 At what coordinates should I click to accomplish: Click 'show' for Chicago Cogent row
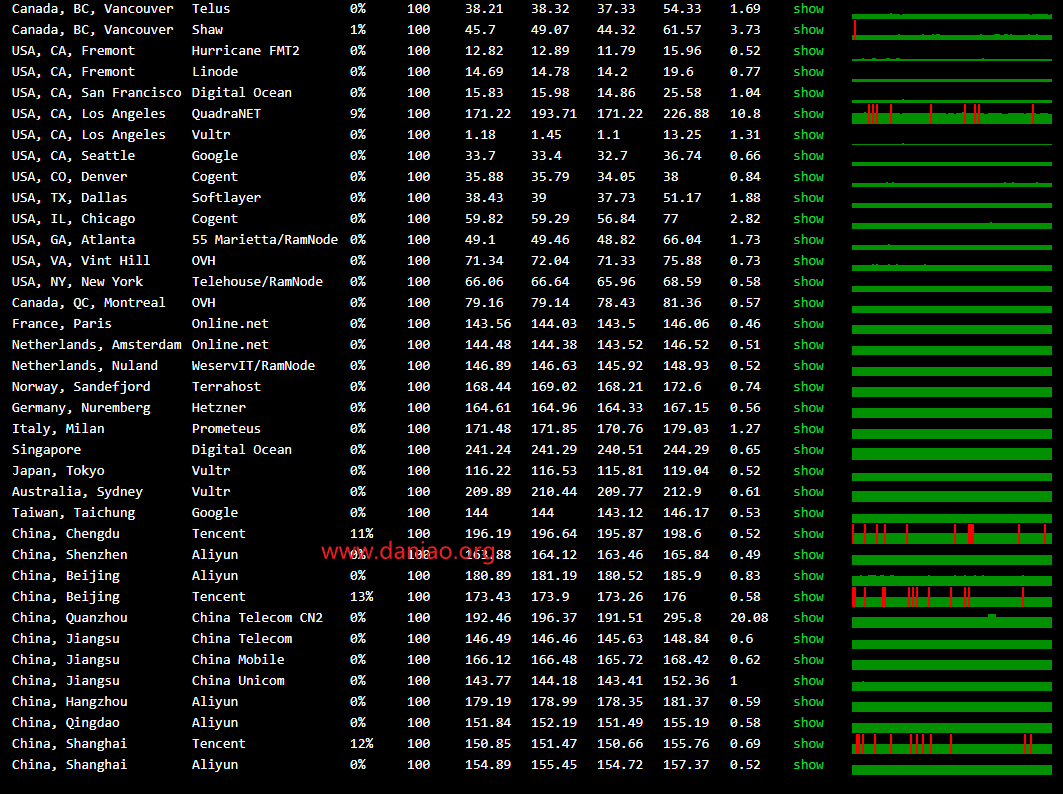tap(808, 219)
